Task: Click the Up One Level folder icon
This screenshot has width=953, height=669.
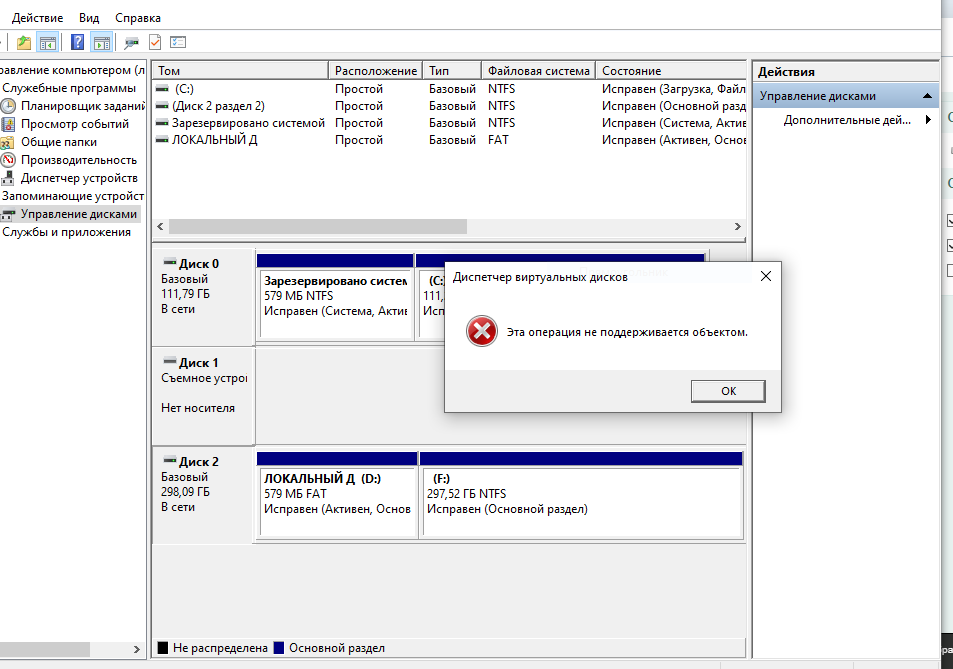Action: tap(24, 43)
